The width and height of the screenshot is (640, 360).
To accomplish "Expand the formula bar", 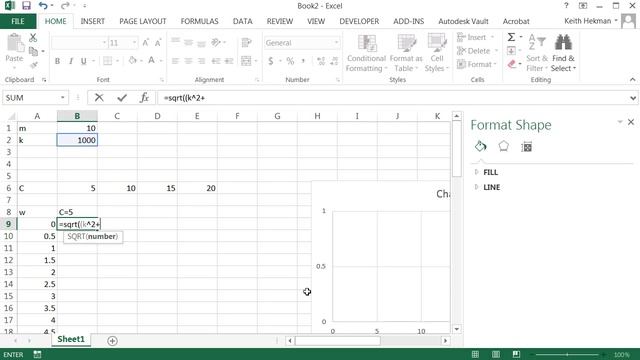I will coord(633,98).
